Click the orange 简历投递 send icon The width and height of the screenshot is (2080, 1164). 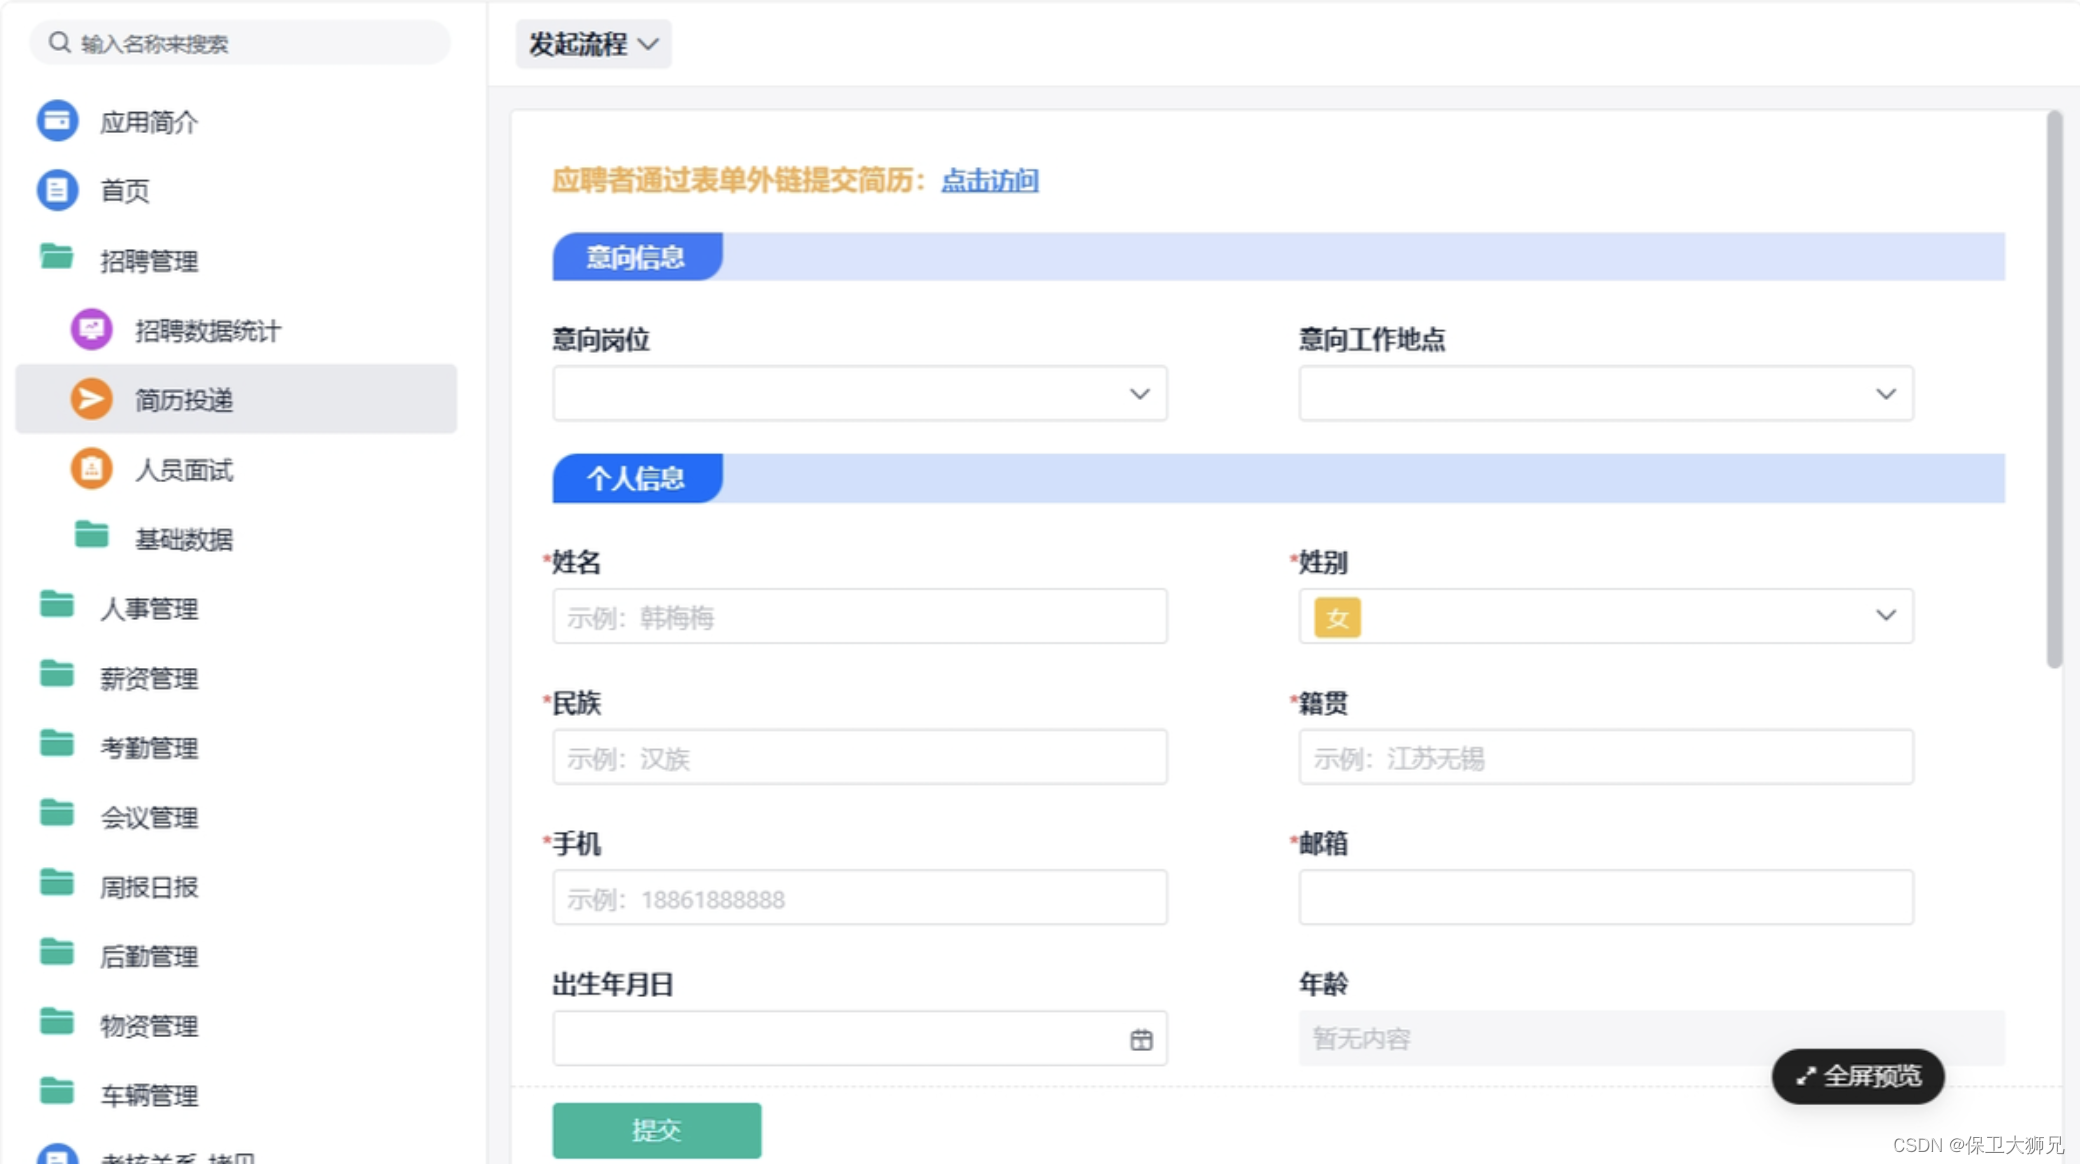(91, 399)
